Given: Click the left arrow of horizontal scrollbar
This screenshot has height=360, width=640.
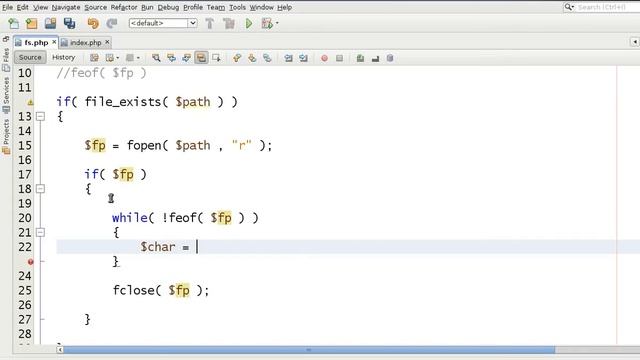Looking at the screenshot, I should [x=60, y=350].
